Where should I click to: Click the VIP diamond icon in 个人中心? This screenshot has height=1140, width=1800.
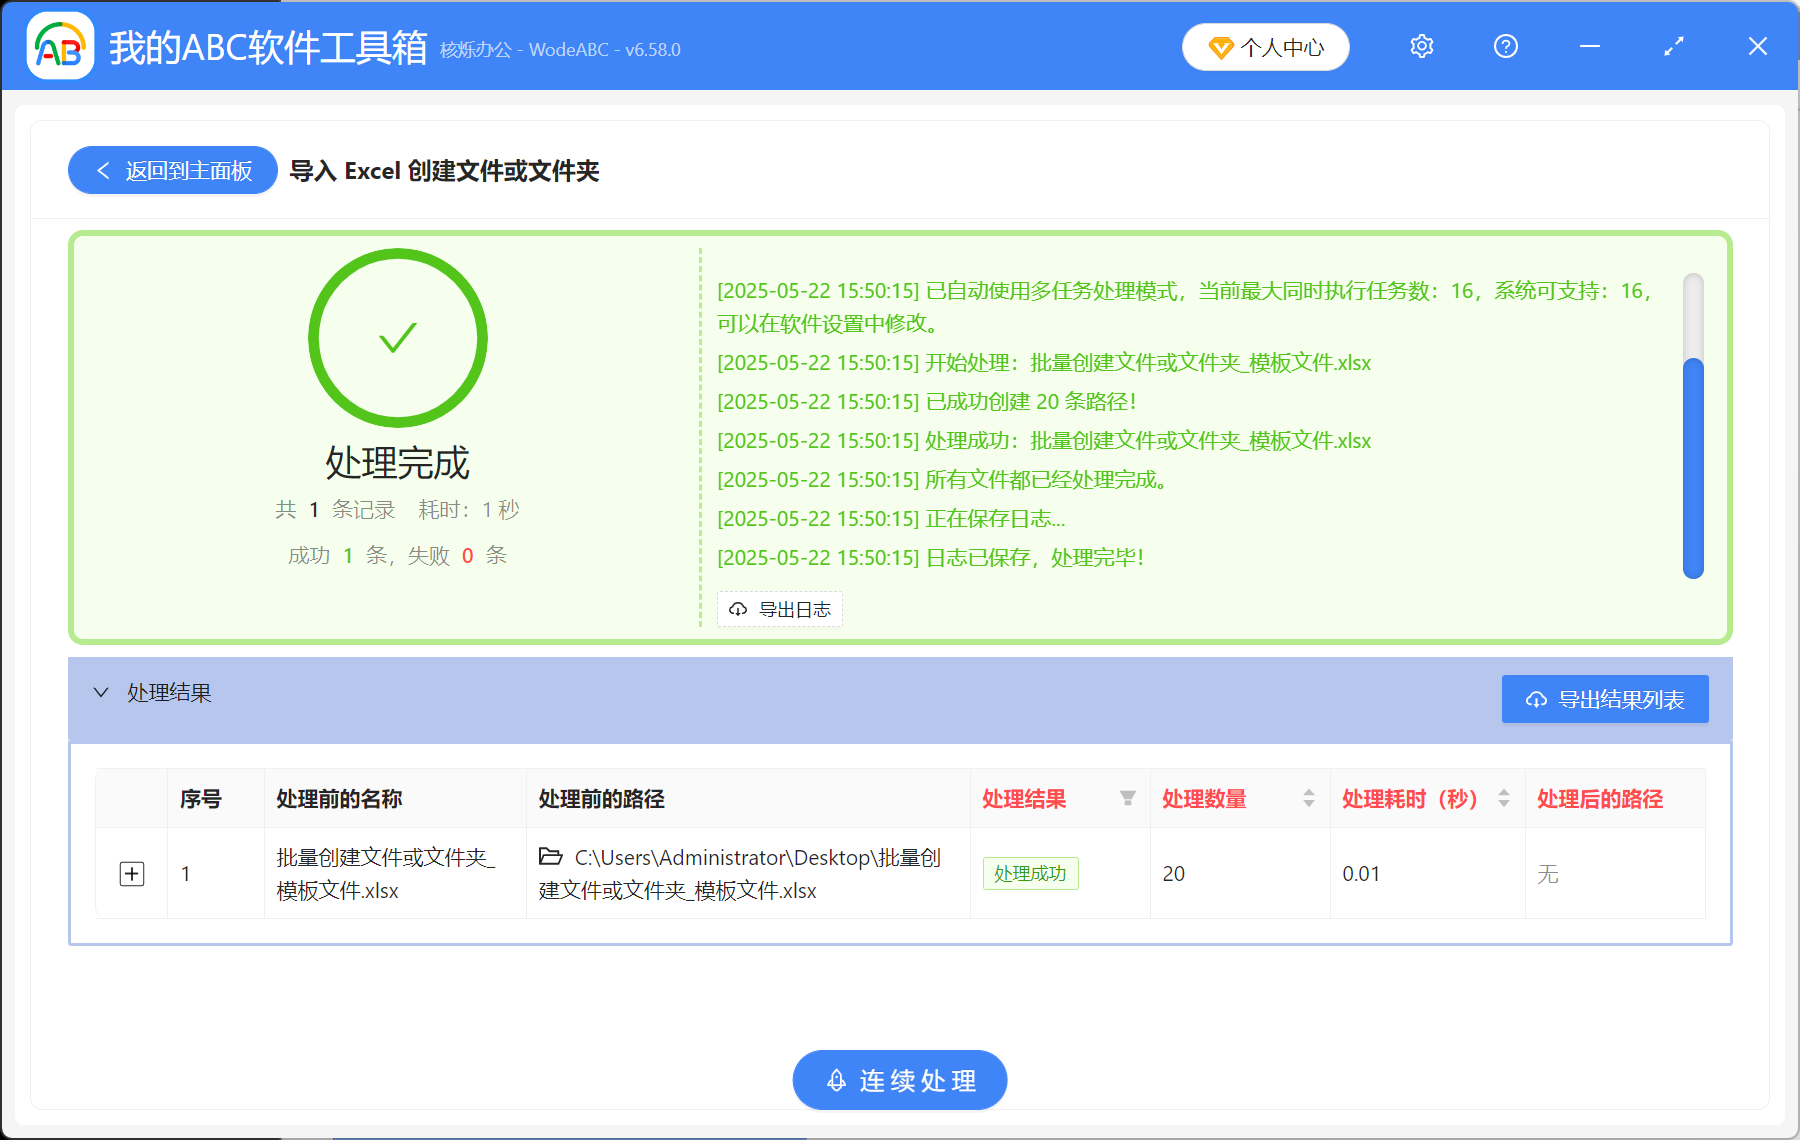point(1220,47)
